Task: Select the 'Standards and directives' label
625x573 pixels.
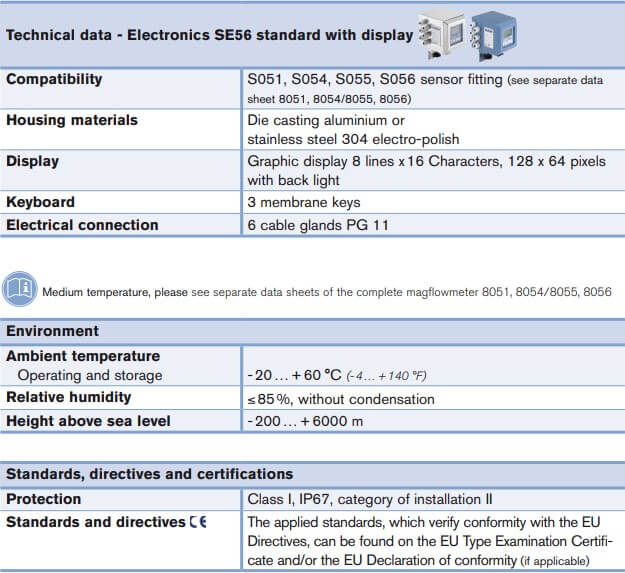Action: click(x=96, y=522)
